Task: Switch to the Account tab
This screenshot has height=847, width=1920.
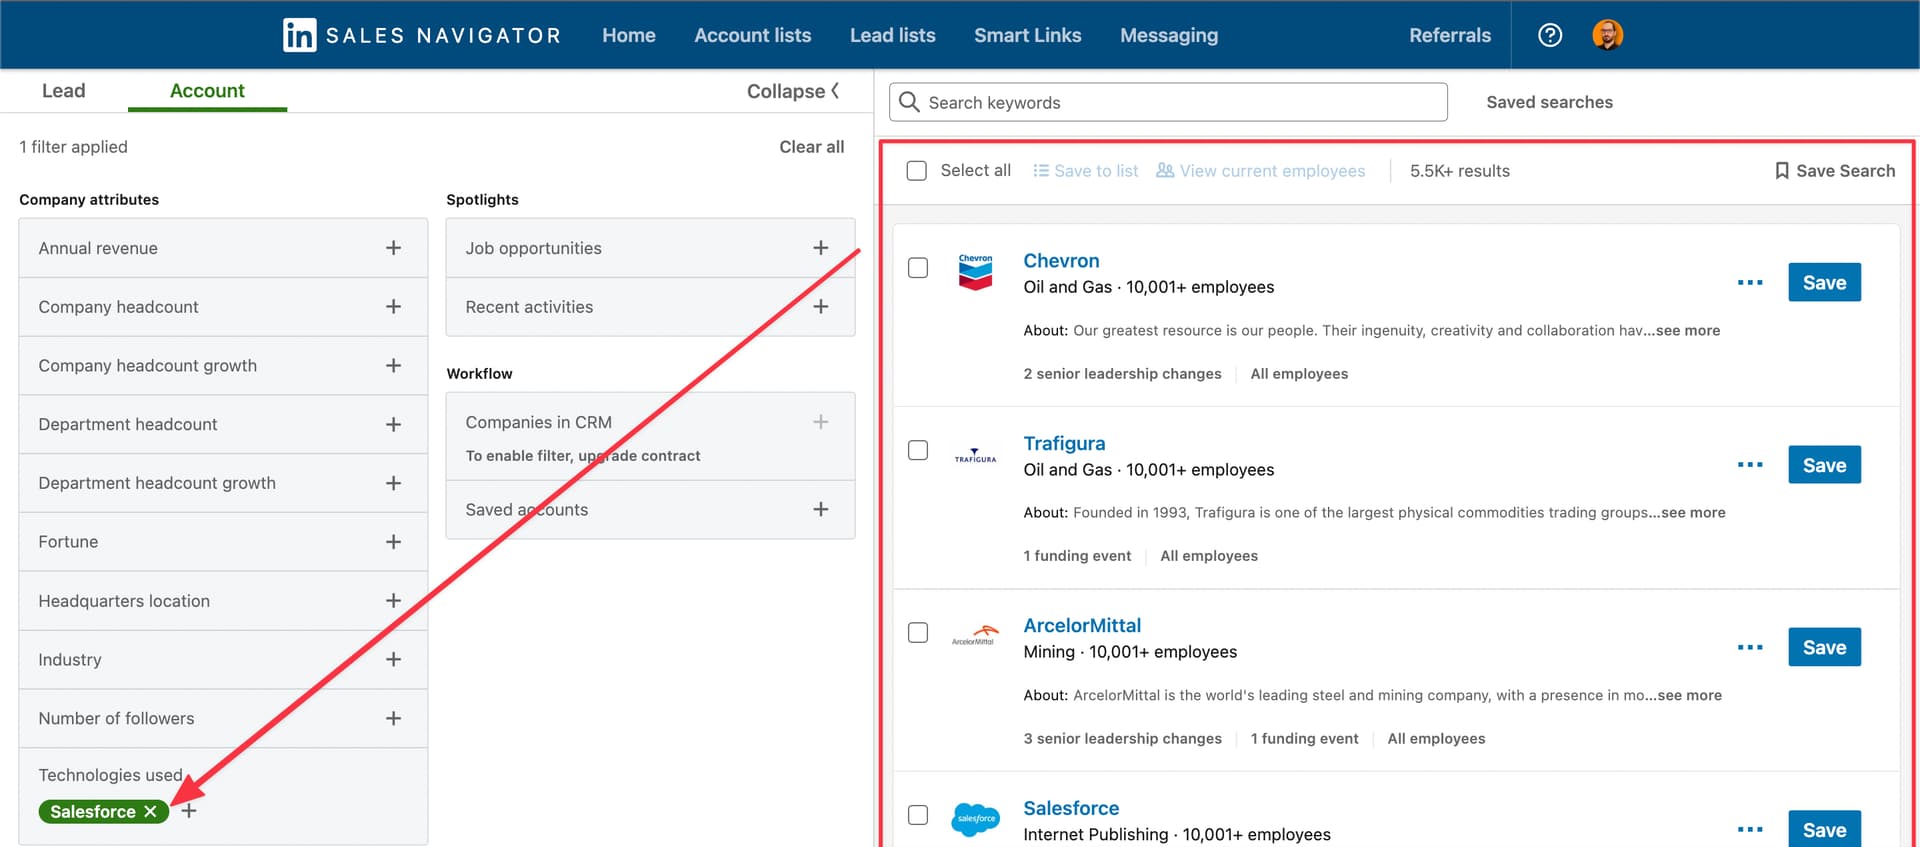Action: click(x=207, y=91)
